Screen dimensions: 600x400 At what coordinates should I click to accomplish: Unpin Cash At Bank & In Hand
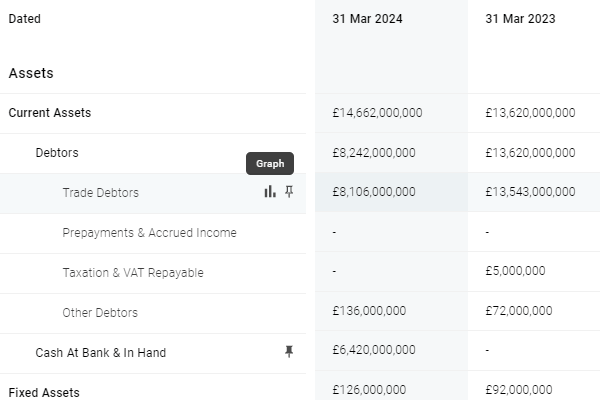click(x=289, y=352)
